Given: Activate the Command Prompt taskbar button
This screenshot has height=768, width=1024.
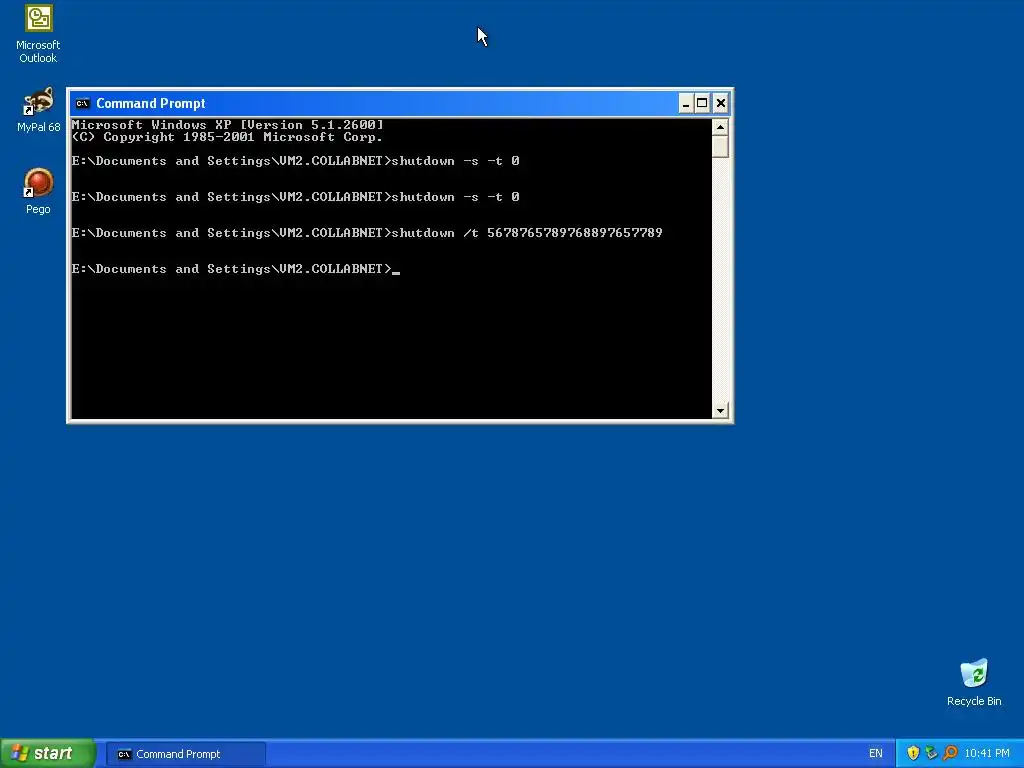Looking at the screenshot, I should [185, 754].
